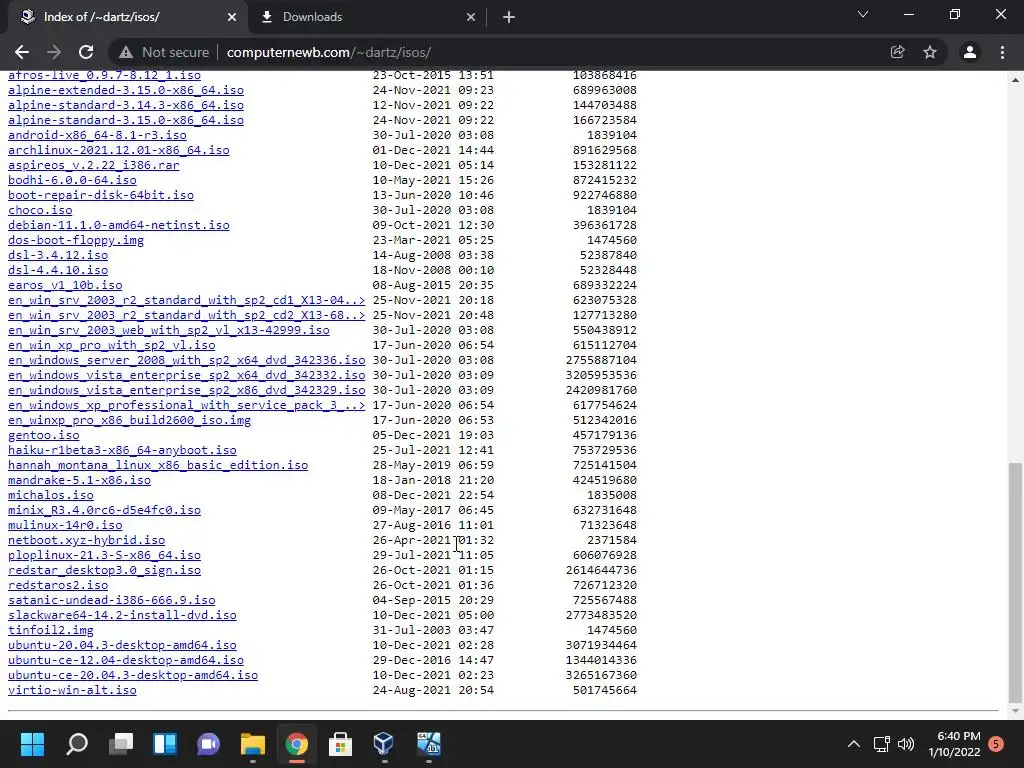Download aspireos_v.2.22_i386.rar

[x=93, y=165]
